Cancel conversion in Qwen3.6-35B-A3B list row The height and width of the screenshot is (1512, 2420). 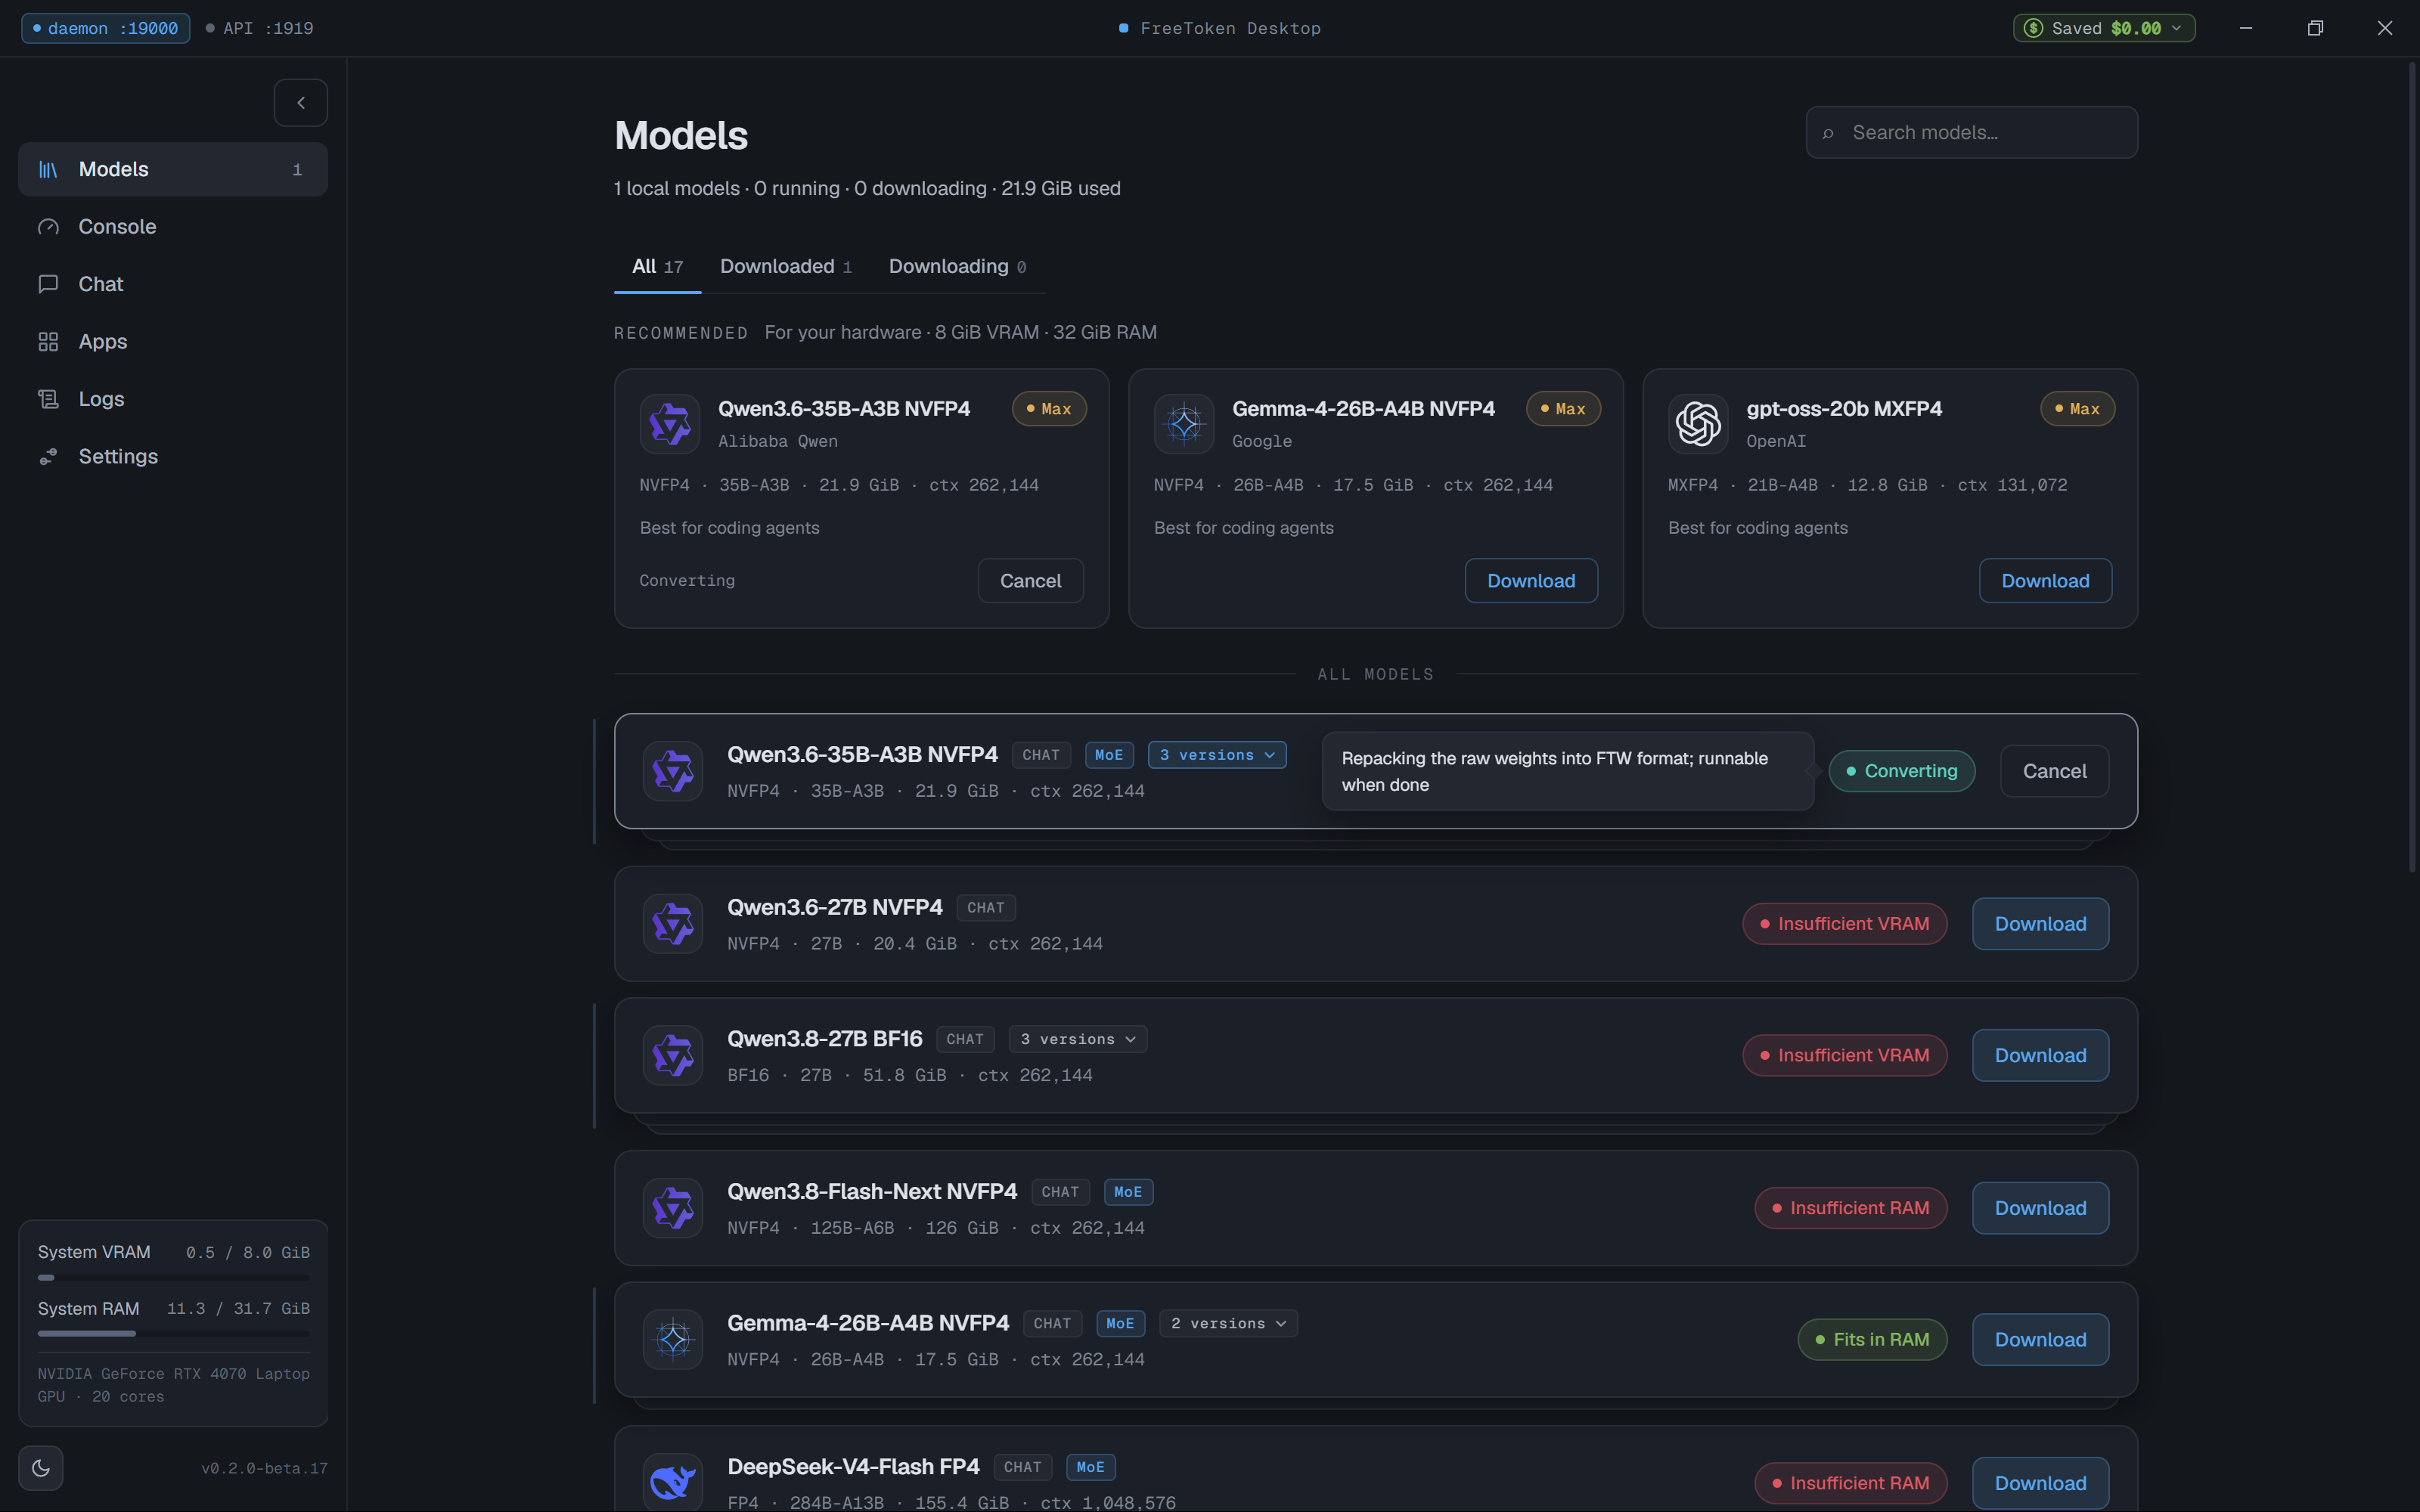[x=2054, y=771]
